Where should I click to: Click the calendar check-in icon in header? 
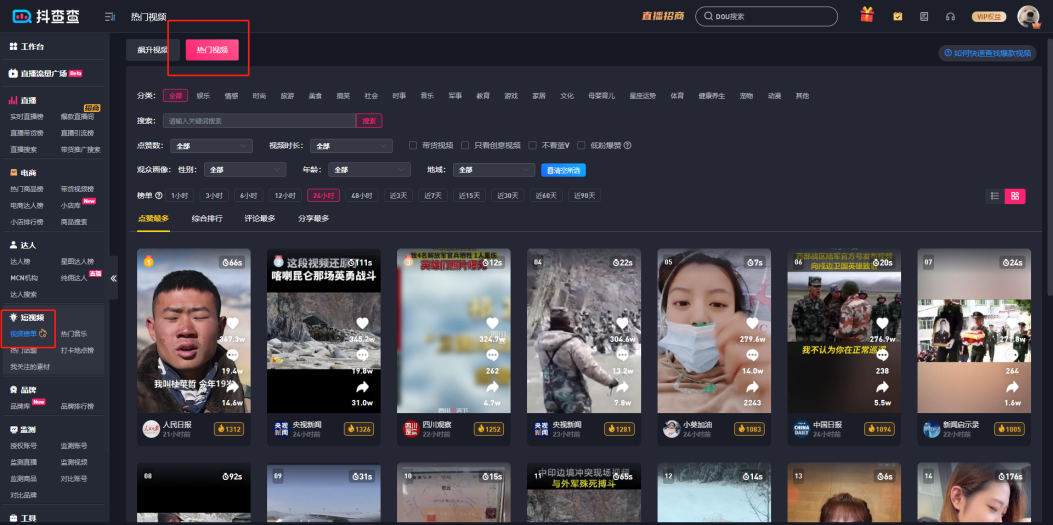(897, 16)
